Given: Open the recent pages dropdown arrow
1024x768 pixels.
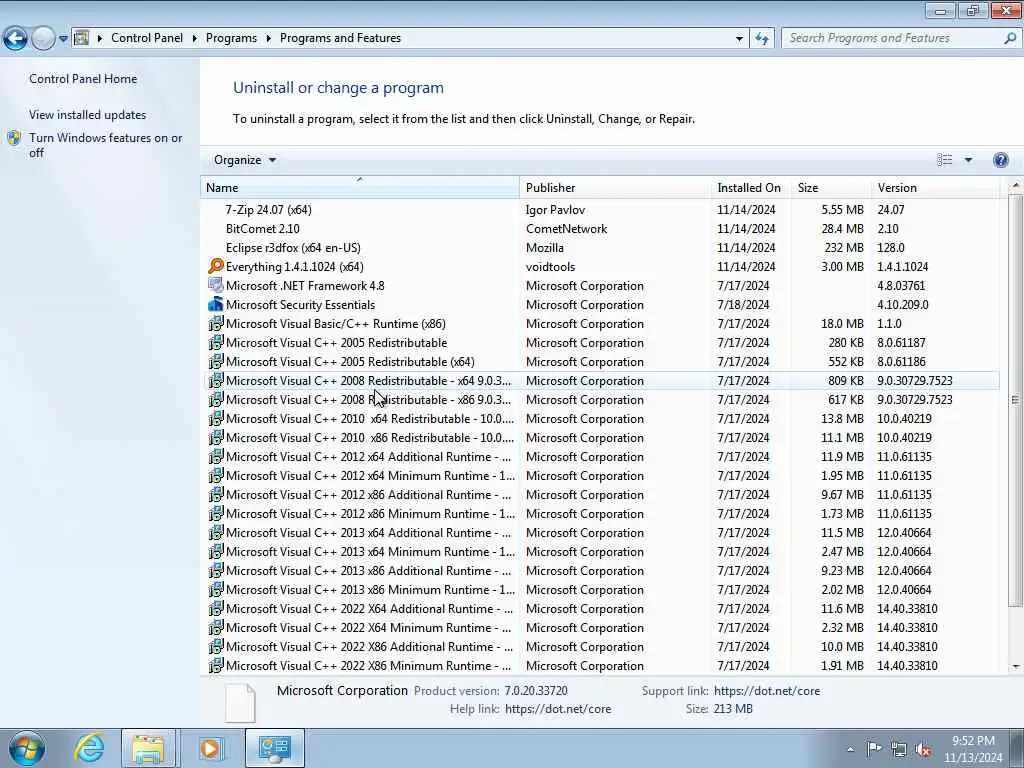Looking at the screenshot, I should [63, 39].
